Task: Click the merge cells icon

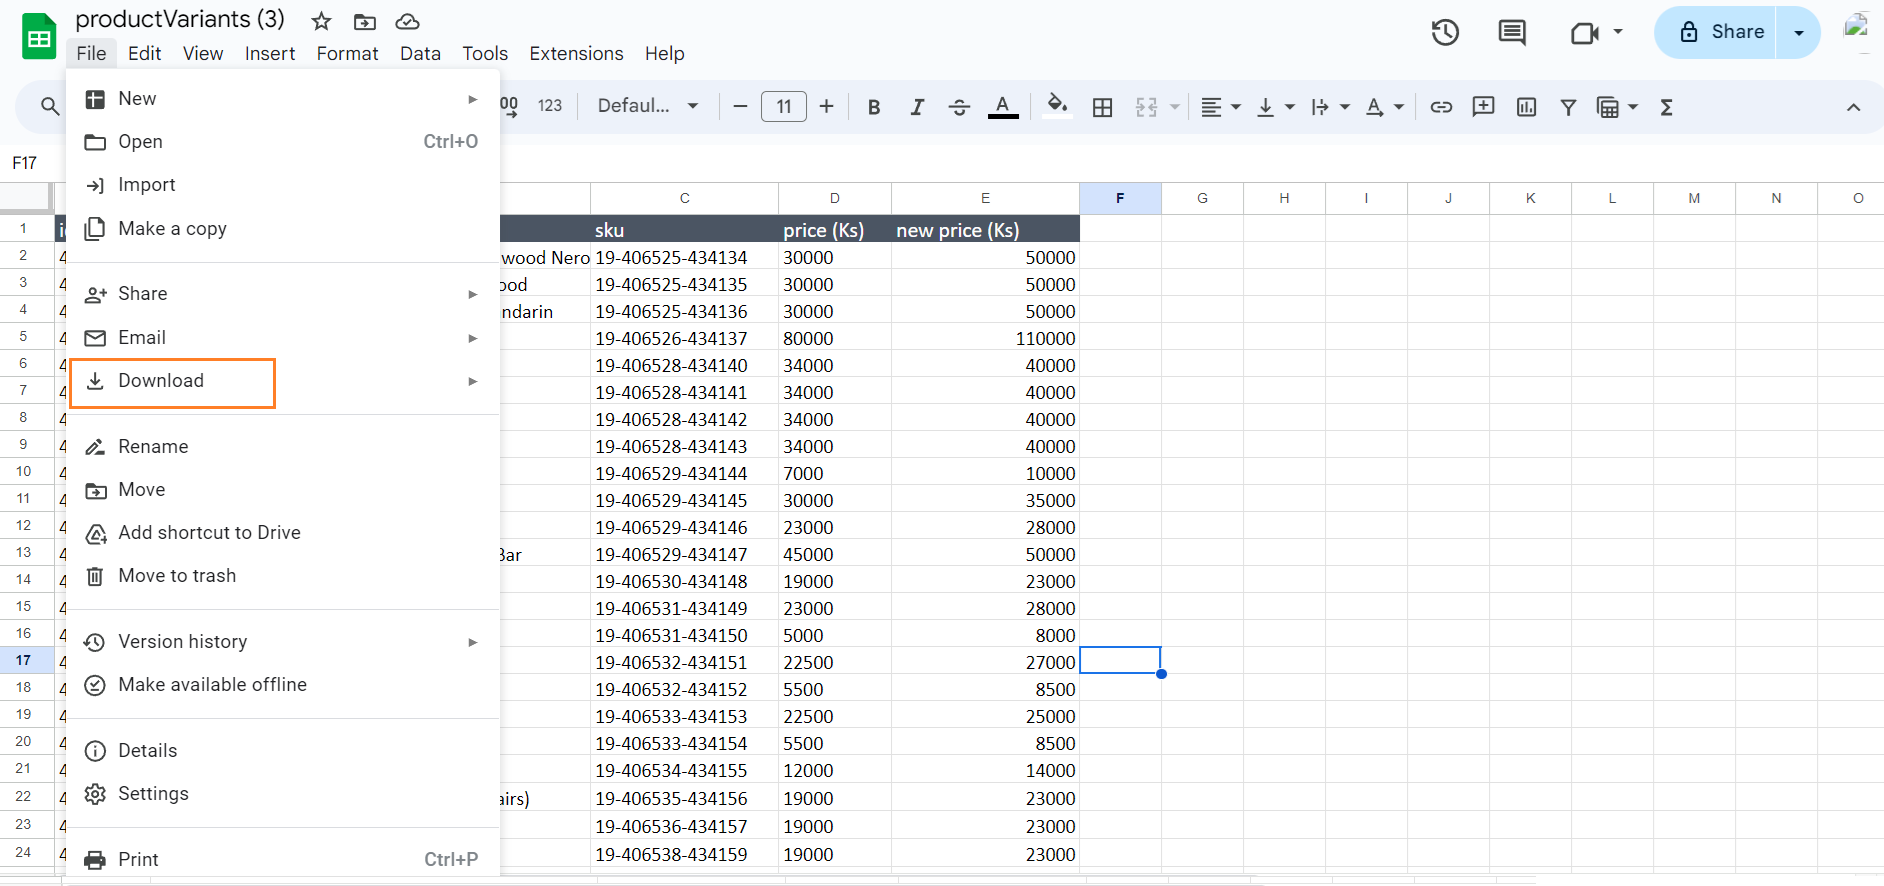Action: [x=1147, y=107]
